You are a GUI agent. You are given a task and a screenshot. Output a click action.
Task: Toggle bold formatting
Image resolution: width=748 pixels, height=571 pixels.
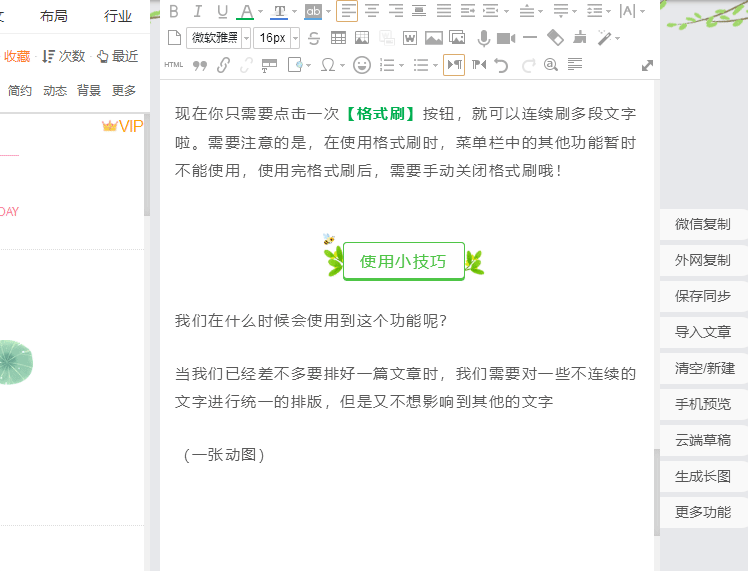tap(174, 11)
